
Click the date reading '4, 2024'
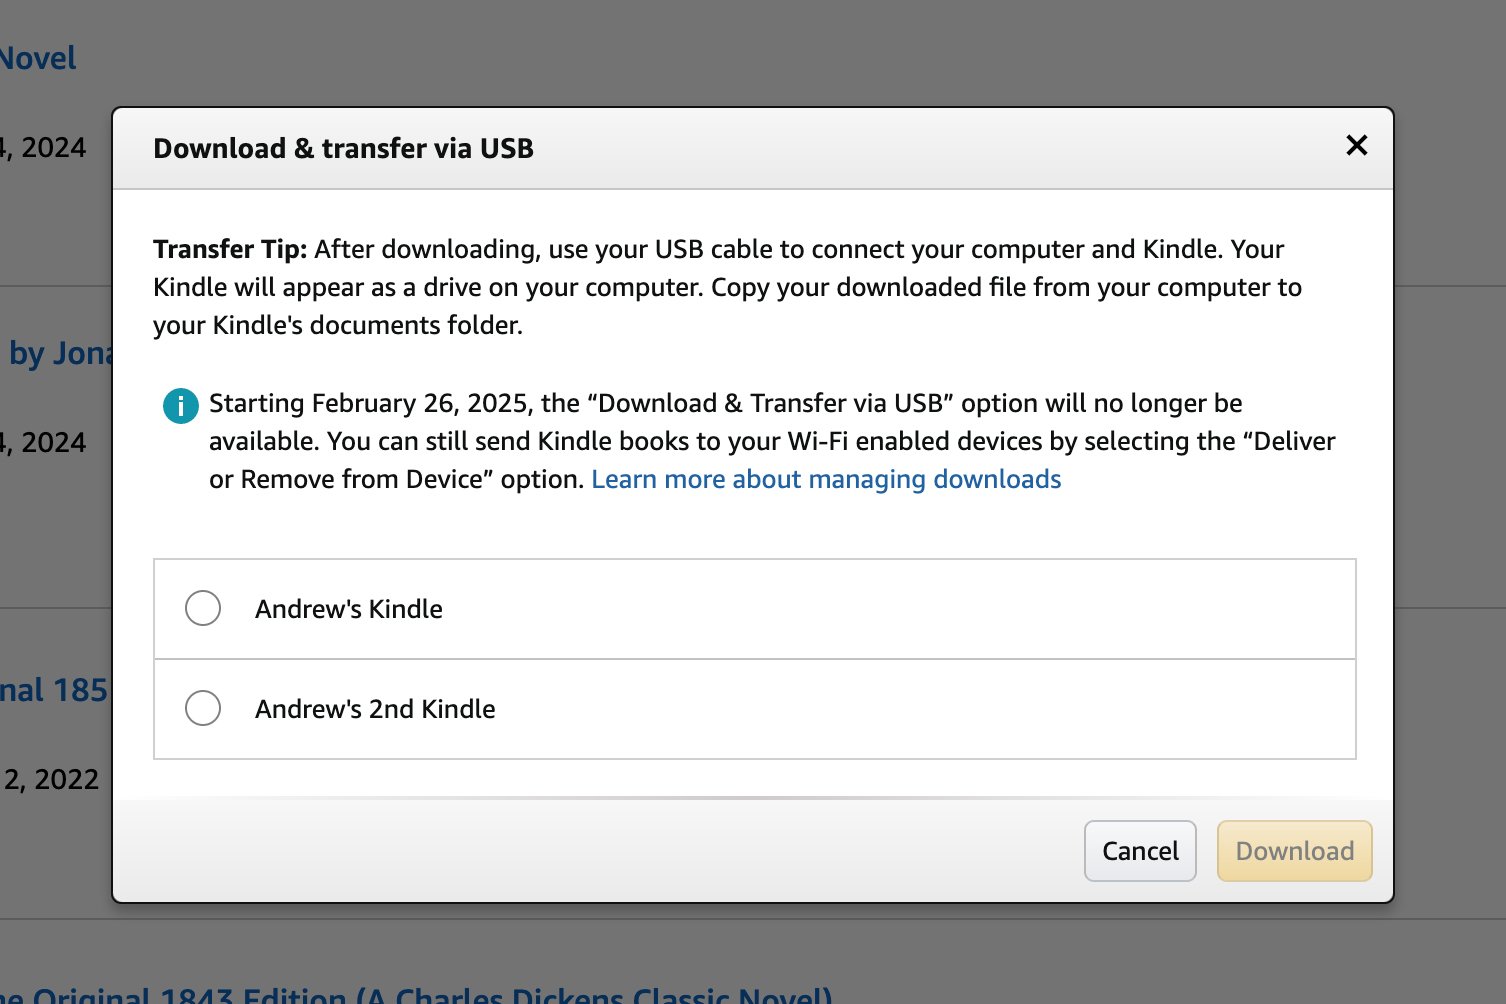coord(42,147)
